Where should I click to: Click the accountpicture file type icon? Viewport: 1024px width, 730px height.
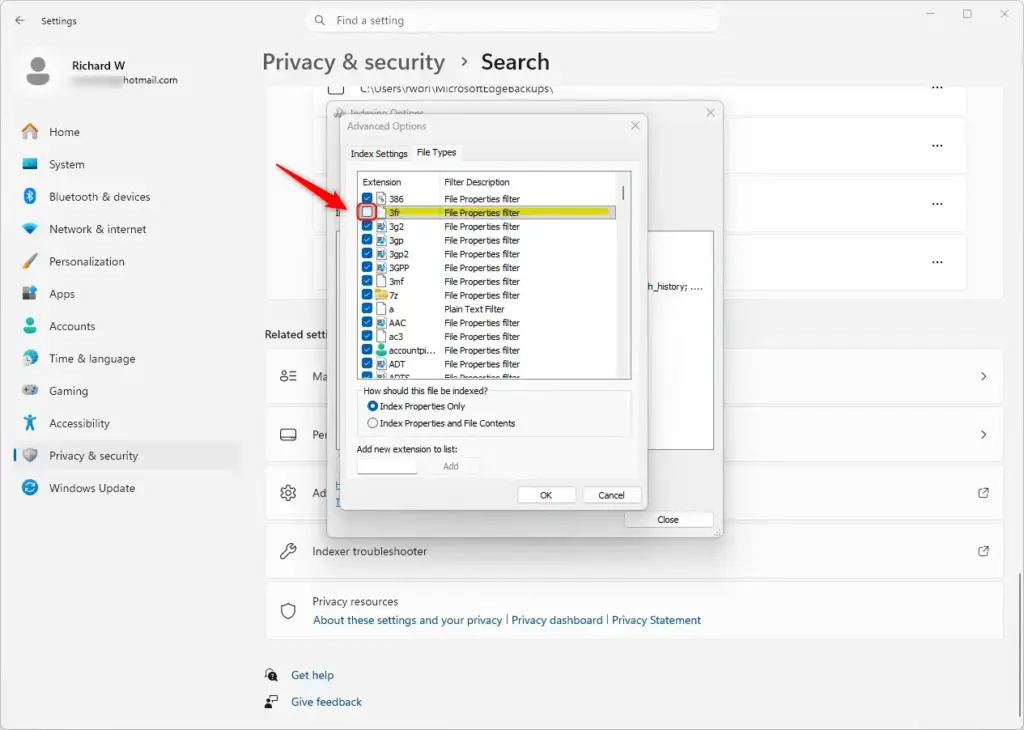coord(381,350)
